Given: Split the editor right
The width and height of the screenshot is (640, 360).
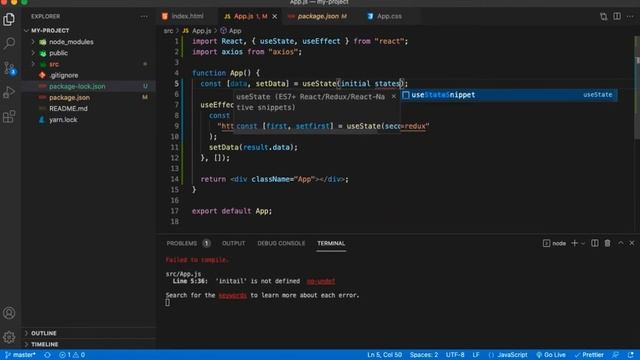Looking at the screenshot, I should [617, 16].
